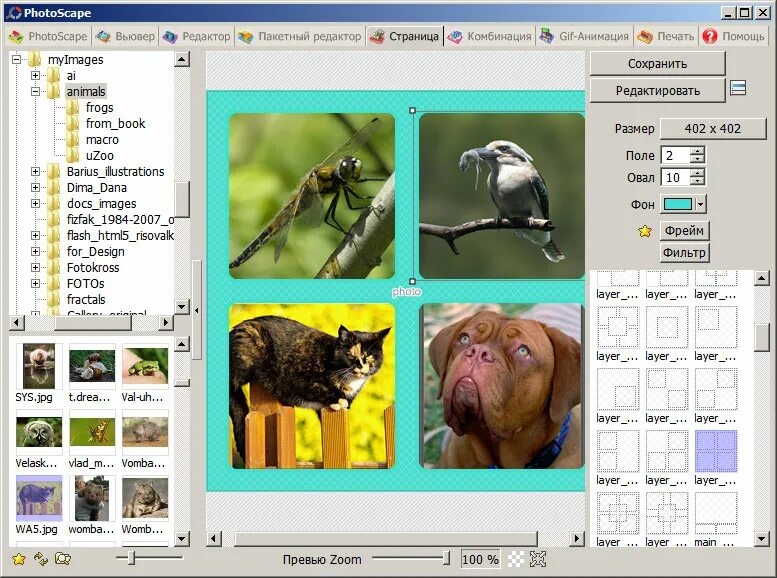The image size is (777, 578).
Task: Open the Фон color dropdown arrow
Action: coord(700,204)
